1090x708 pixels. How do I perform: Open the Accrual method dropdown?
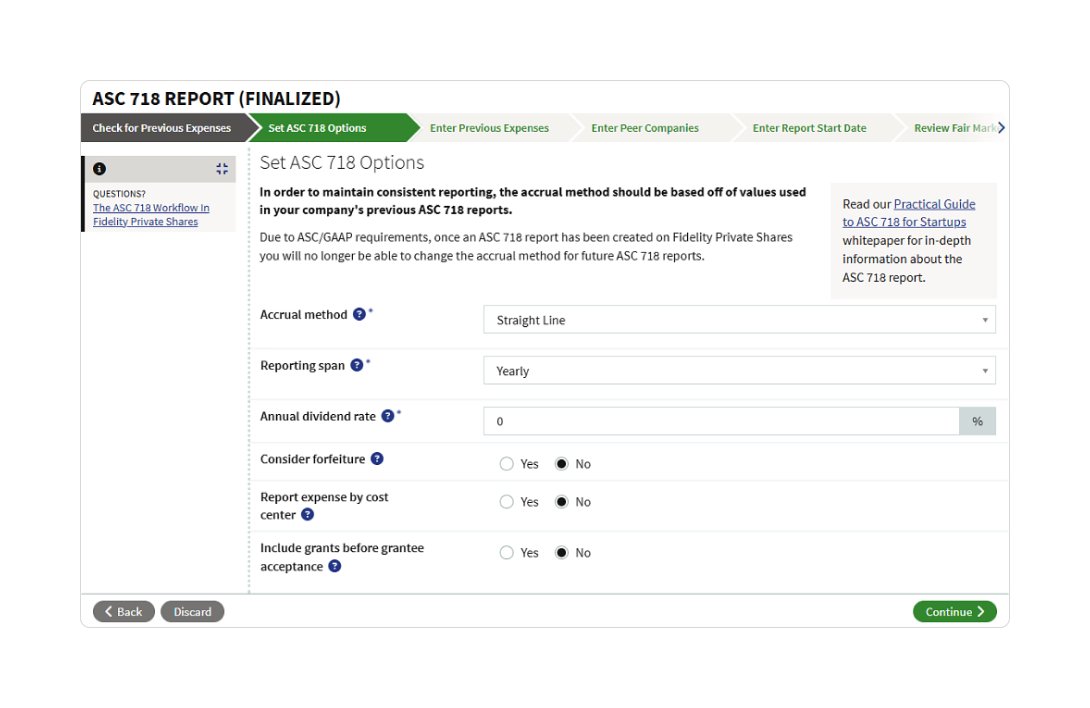pos(739,320)
